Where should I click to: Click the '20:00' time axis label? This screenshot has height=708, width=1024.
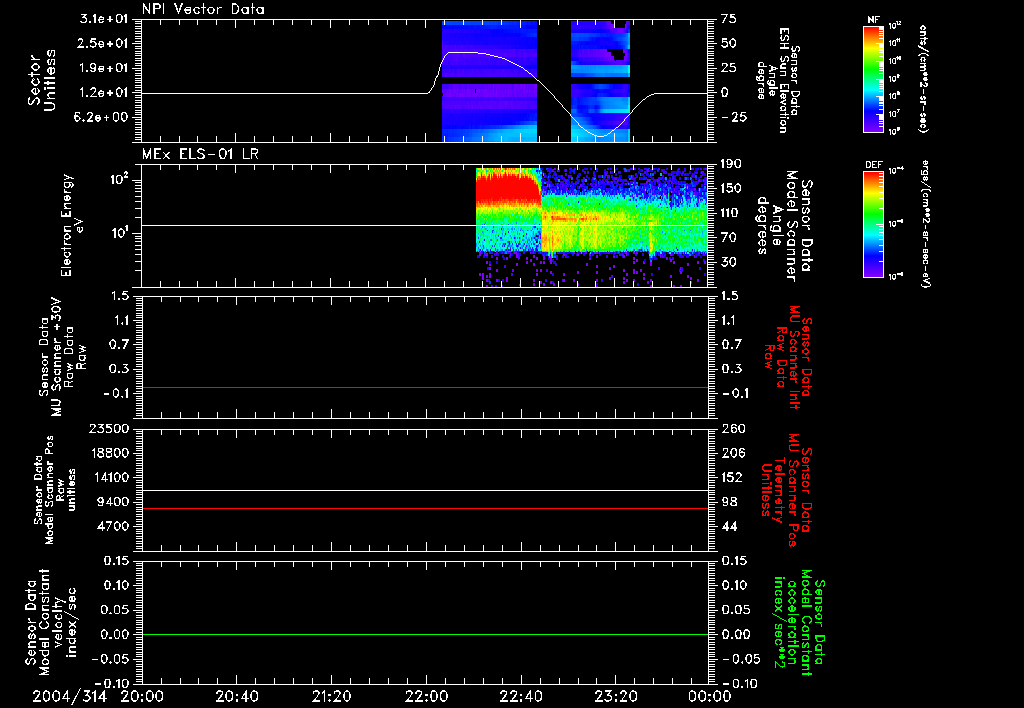(142, 696)
